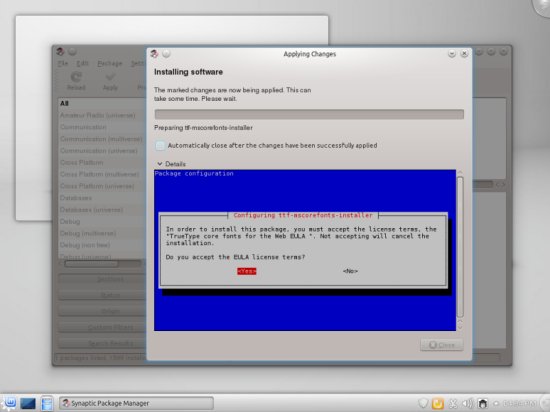This screenshot has height=412, width=550.
Task: Select 'Communication (multiverse)' section
Action: coord(102,139)
